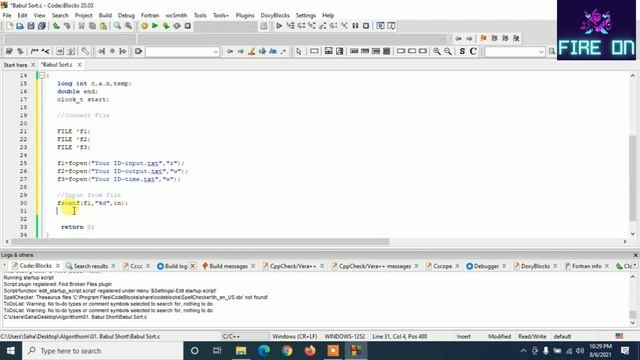Toggle the comments C button
Image resolution: width=640 pixels, height=360 pixels.
[473, 51]
